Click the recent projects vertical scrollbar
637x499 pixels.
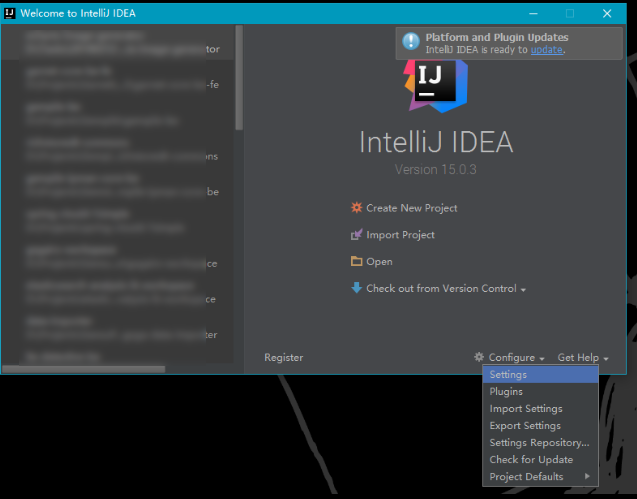point(239,78)
